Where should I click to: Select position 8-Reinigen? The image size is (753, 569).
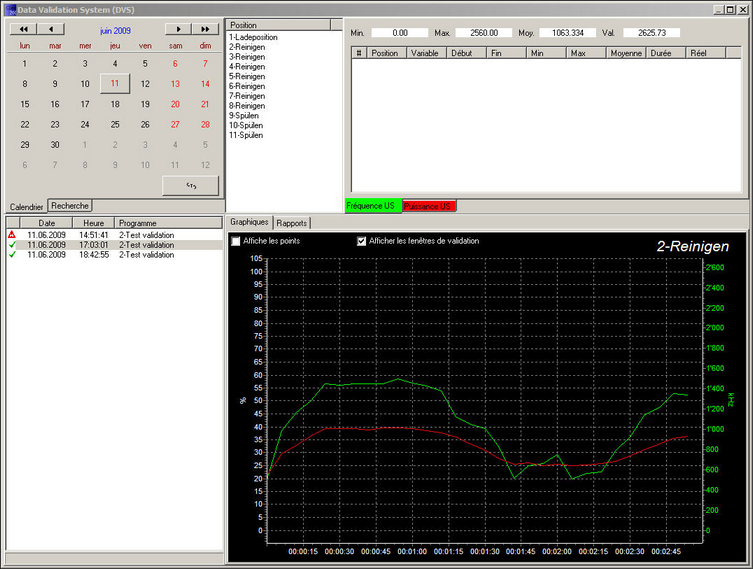pyautogui.click(x=247, y=106)
